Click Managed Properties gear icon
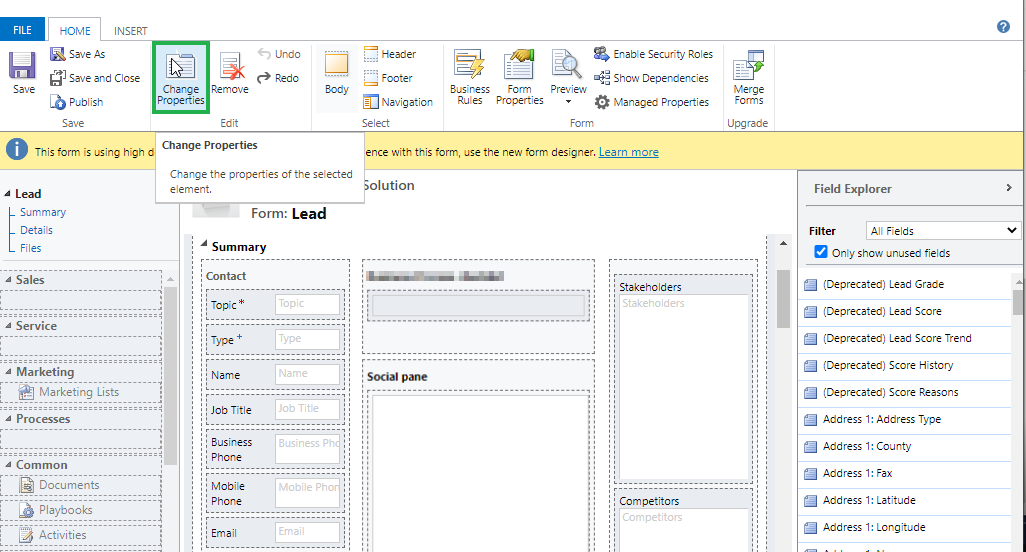This screenshot has width=1026, height=552. (x=602, y=102)
